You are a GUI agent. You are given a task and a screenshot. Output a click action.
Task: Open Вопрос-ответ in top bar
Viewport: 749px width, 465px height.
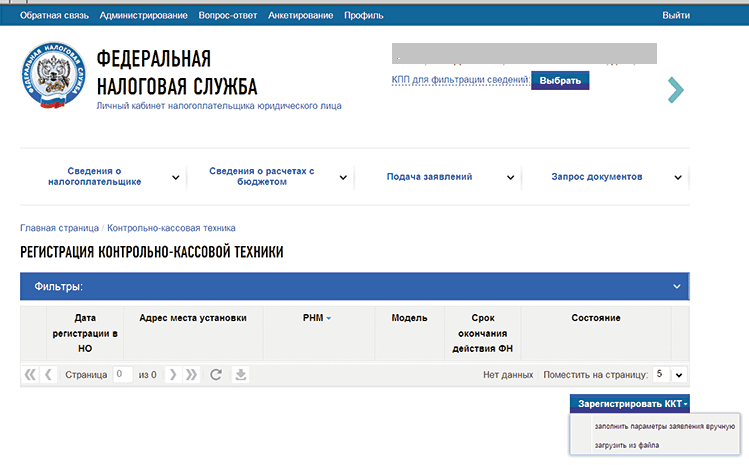(227, 15)
